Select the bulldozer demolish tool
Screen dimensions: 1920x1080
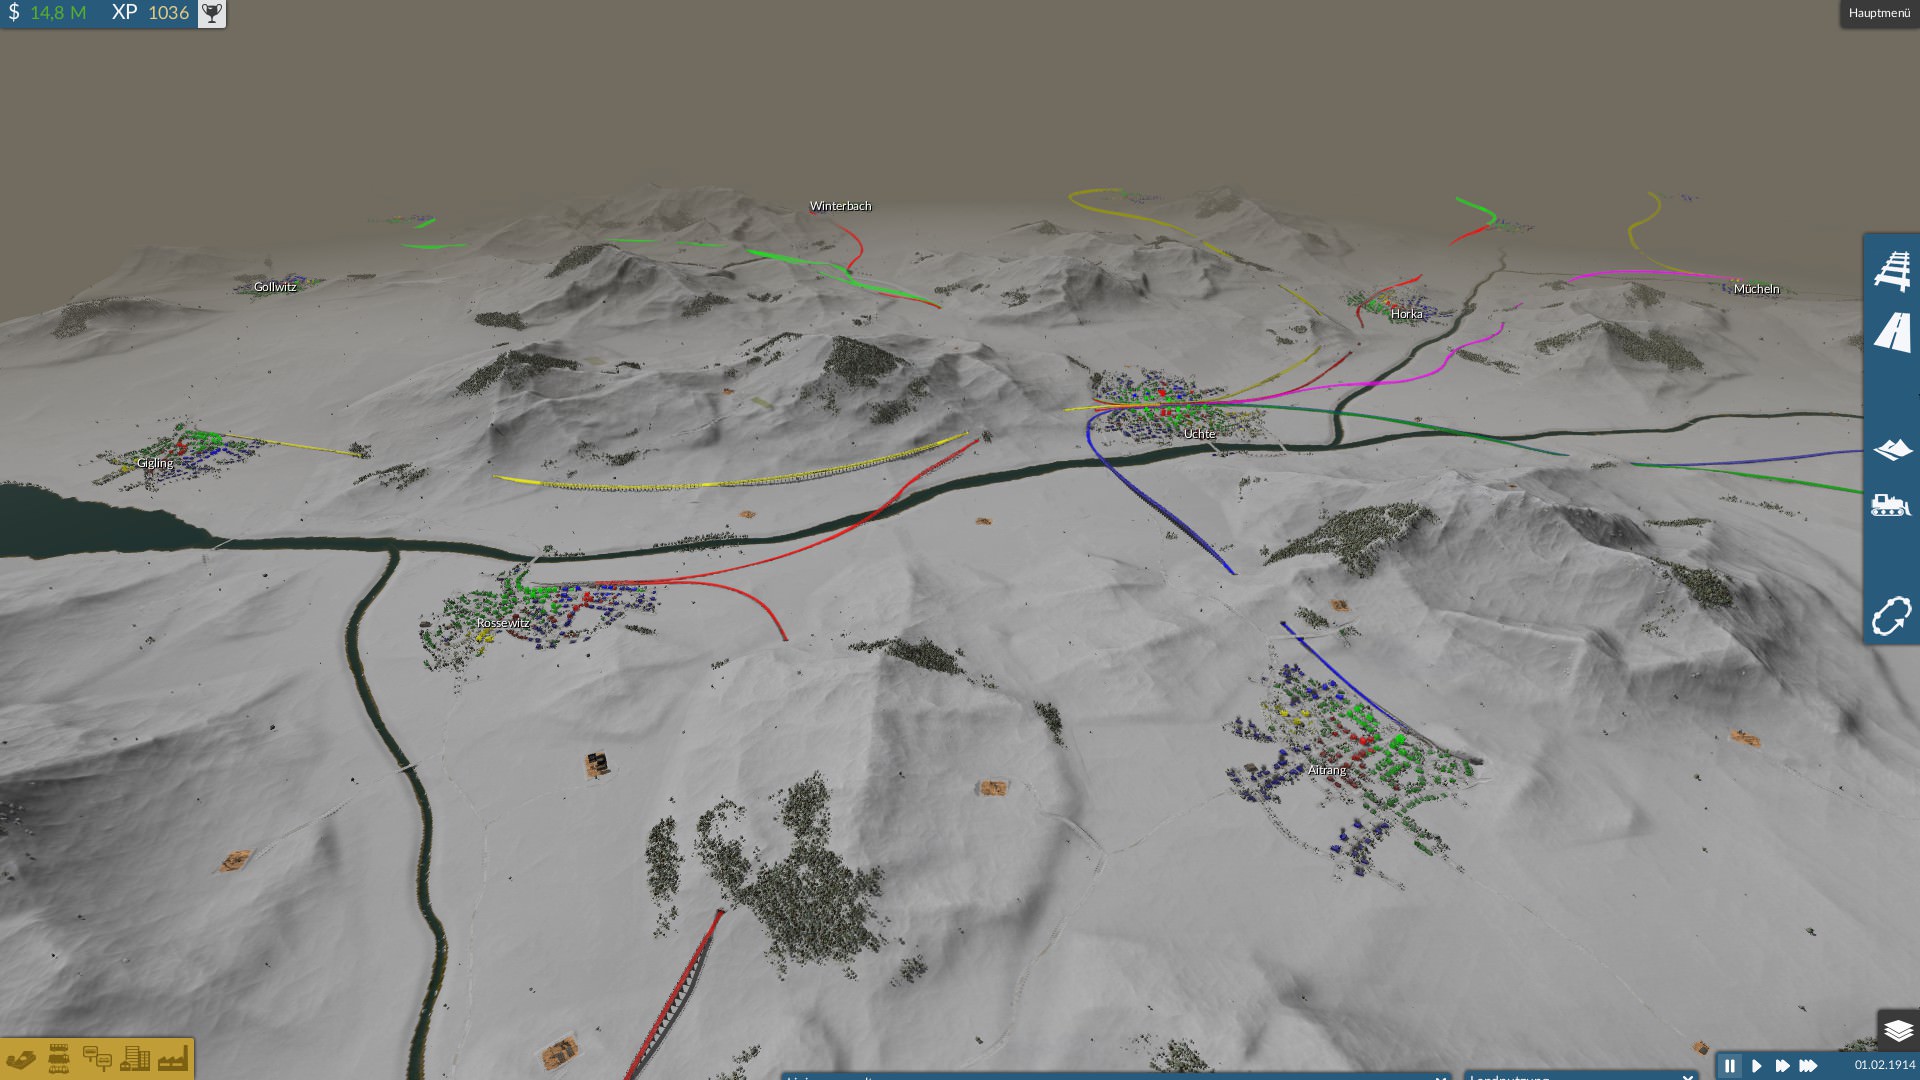click(x=1891, y=505)
